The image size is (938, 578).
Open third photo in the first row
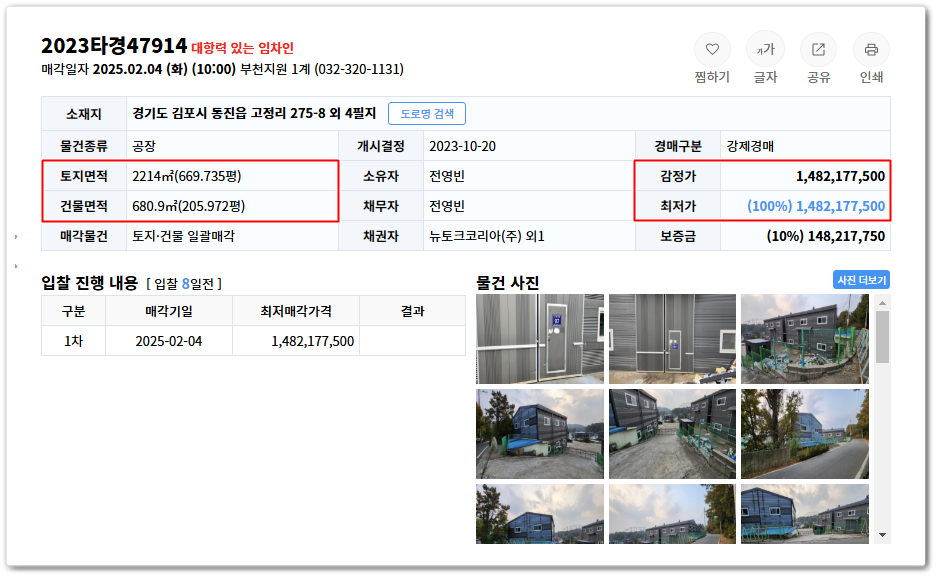805,339
